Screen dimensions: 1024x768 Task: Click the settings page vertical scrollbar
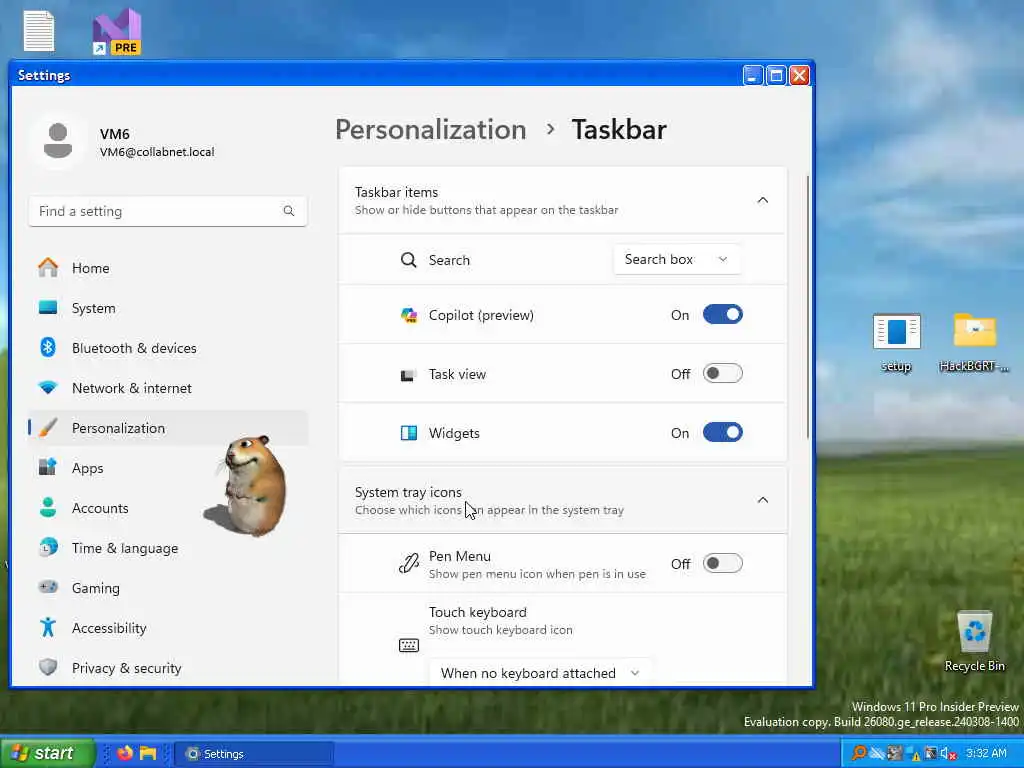click(808, 307)
